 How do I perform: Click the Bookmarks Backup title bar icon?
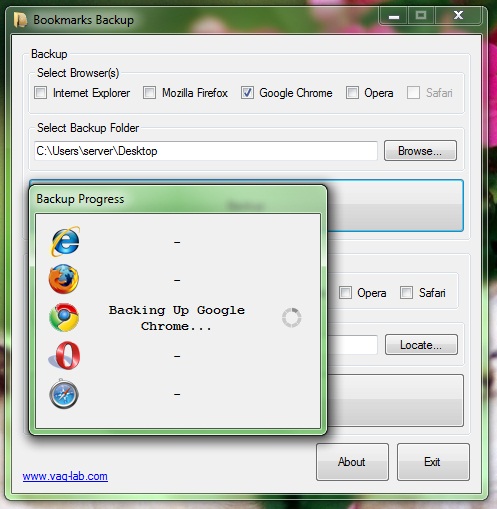tap(20, 20)
